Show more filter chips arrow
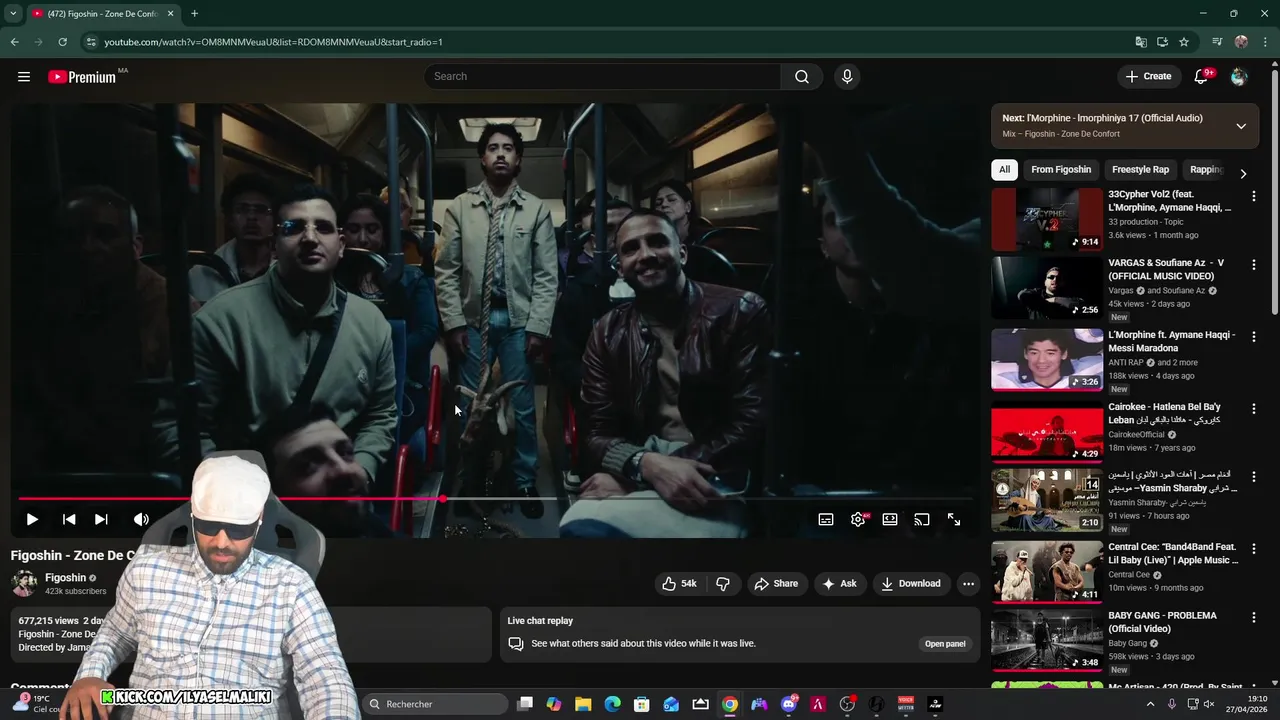This screenshot has height=720, width=1280. (x=1243, y=173)
